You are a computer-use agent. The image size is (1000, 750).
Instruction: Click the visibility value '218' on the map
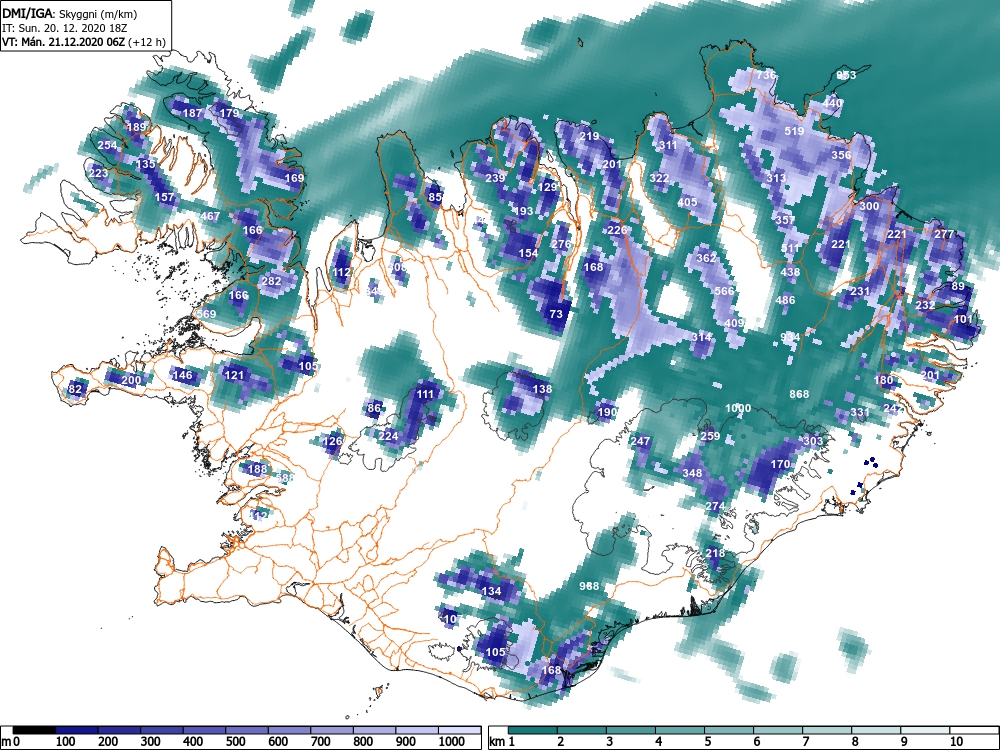pyautogui.click(x=715, y=553)
